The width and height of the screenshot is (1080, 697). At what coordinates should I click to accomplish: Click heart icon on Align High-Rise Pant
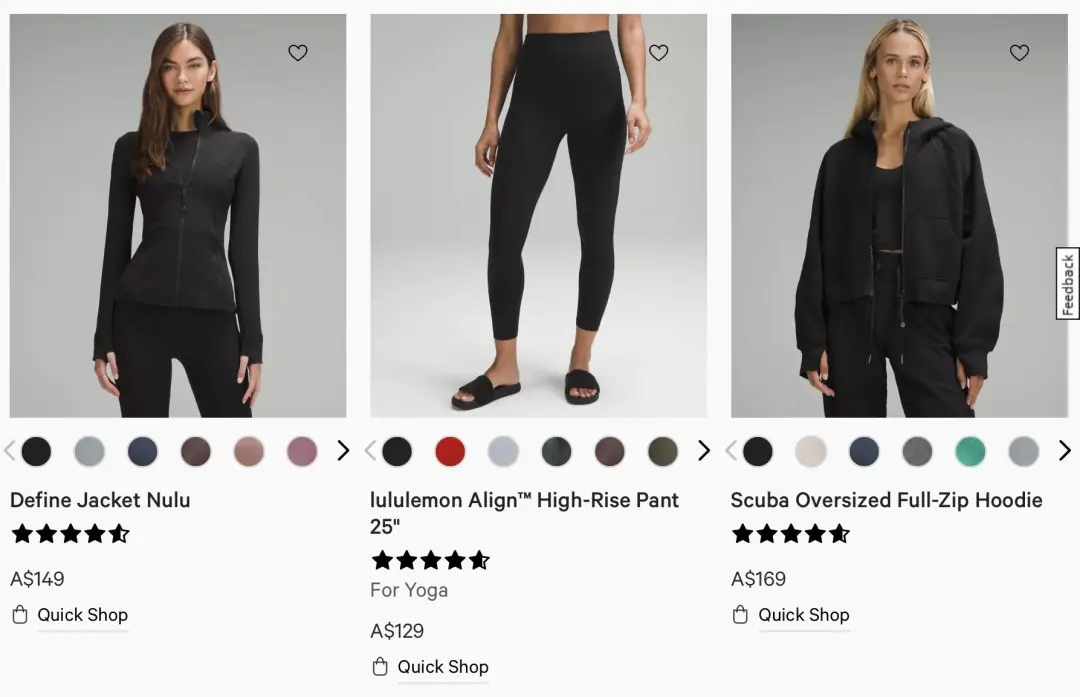pos(658,53)
